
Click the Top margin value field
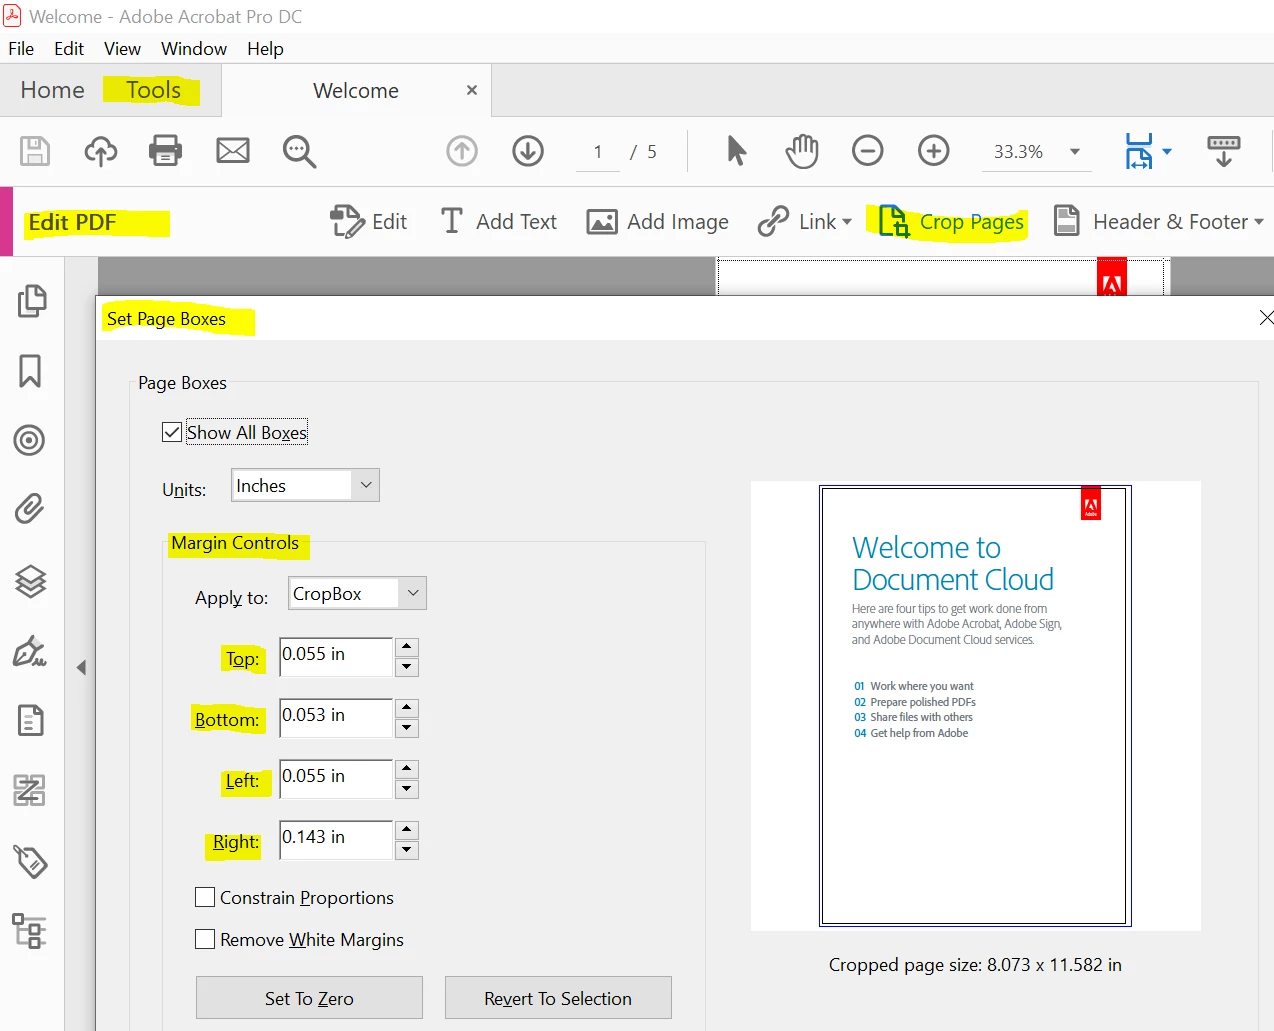point(336,656)
